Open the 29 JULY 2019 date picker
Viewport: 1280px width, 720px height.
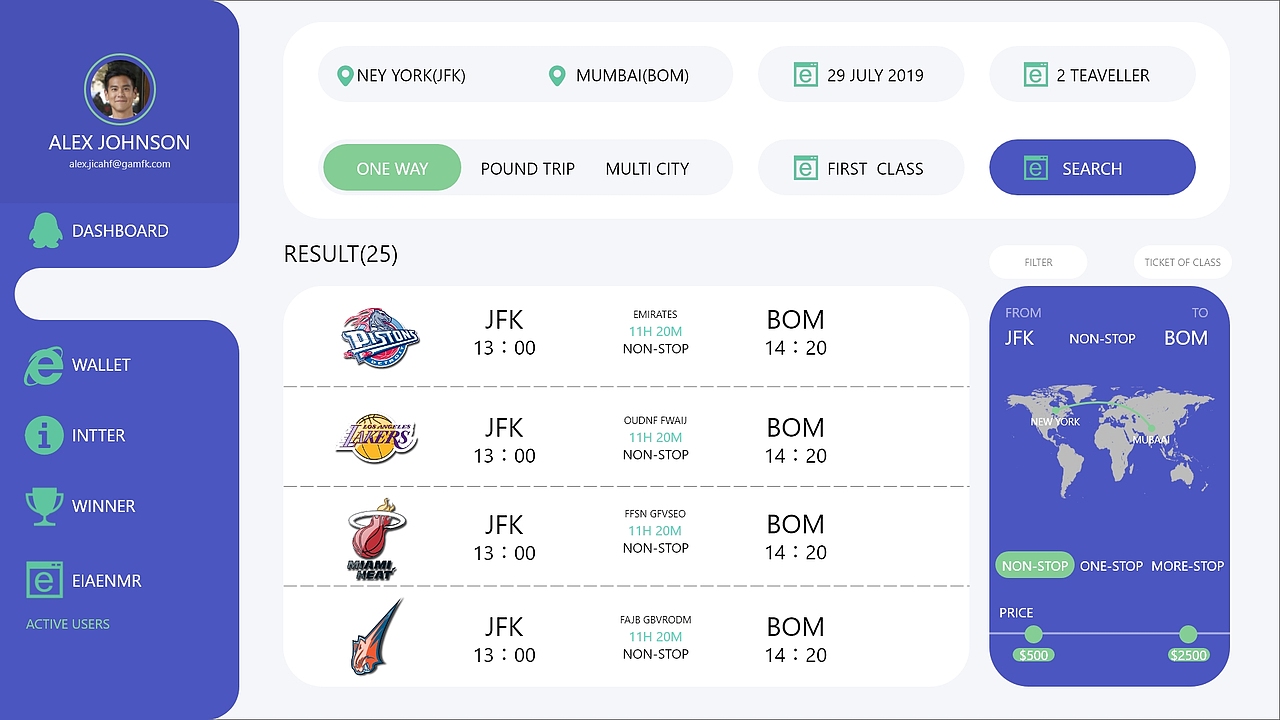coord(861,75)
